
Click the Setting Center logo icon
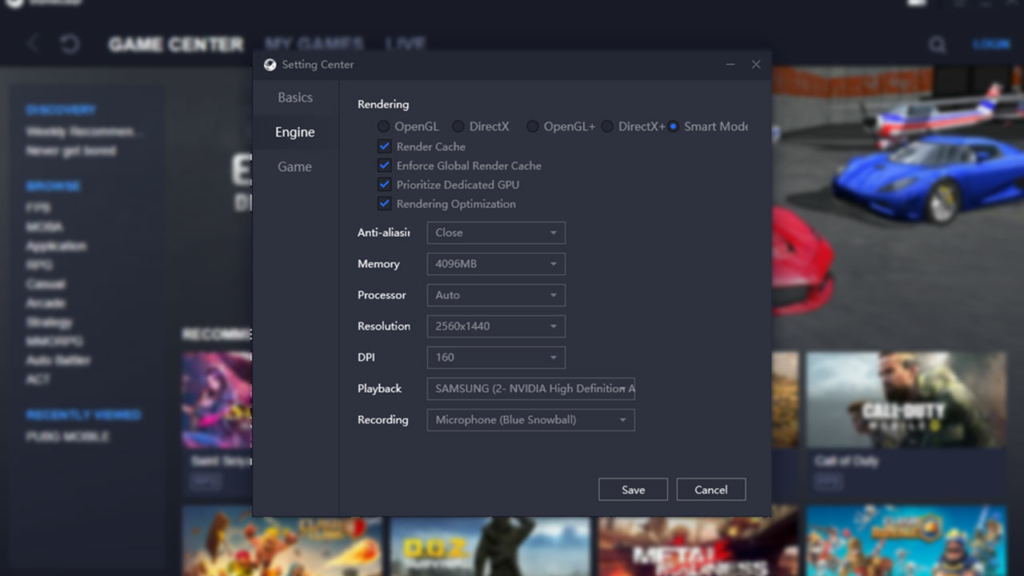click(x=270, y=65)
